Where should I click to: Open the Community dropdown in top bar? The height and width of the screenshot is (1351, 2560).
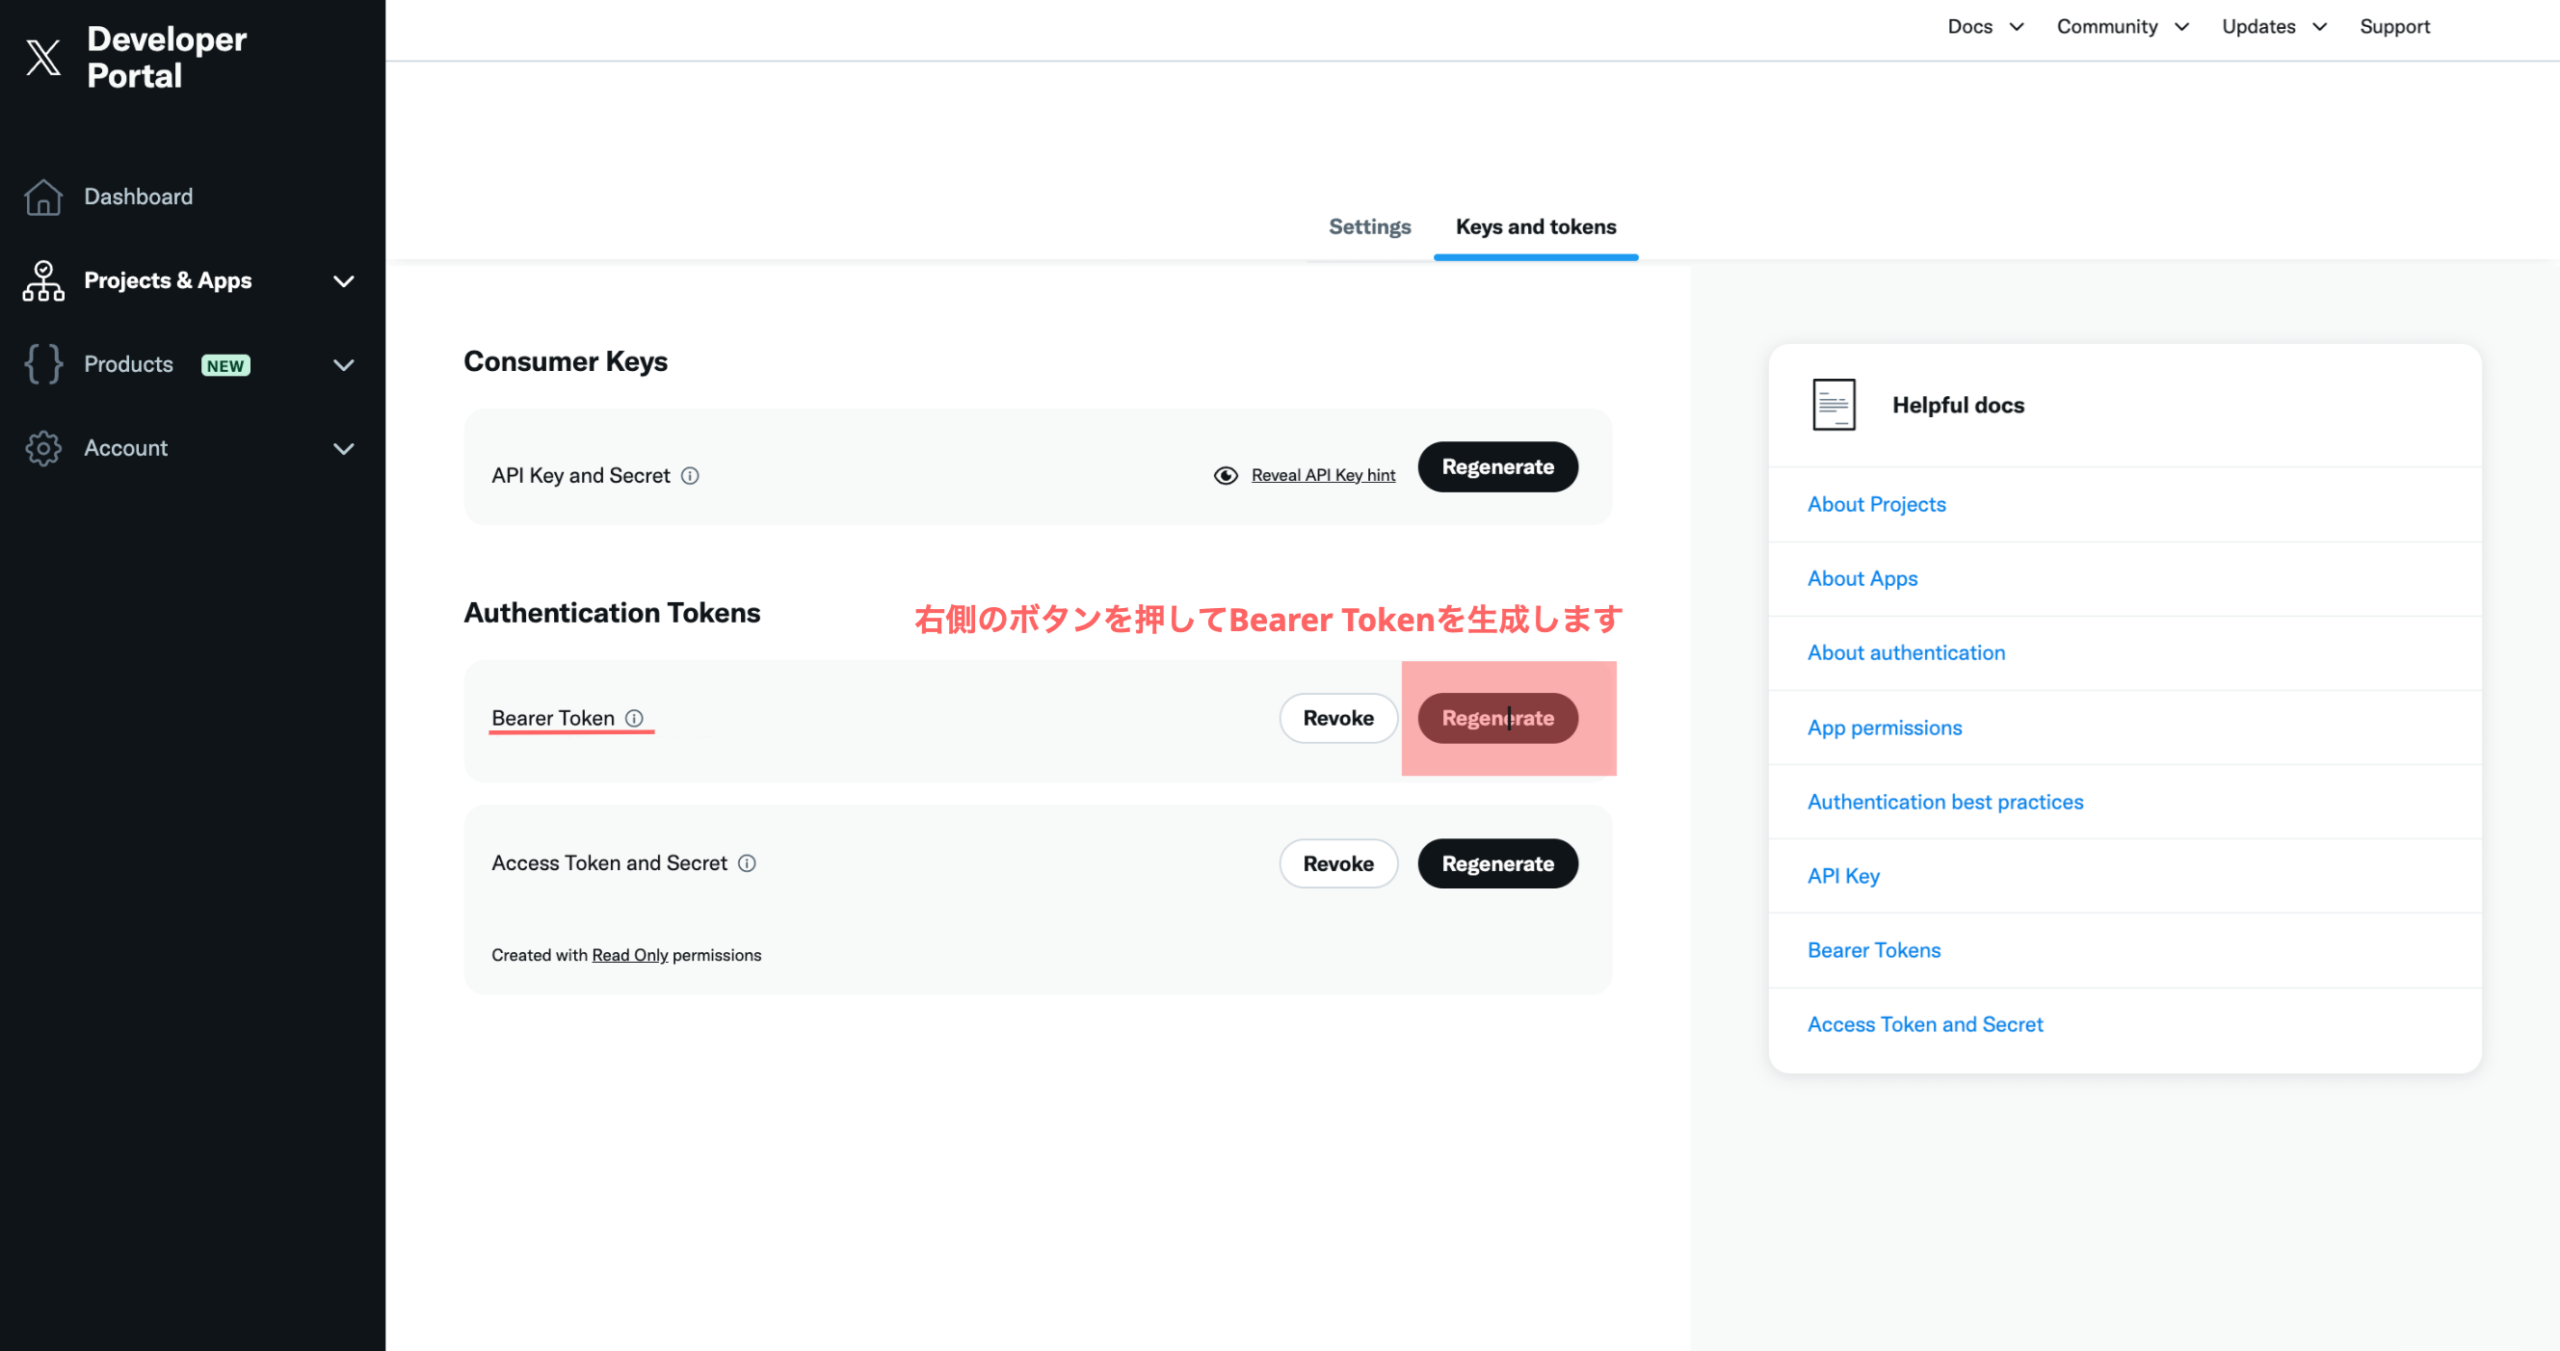coord(2122,27)
